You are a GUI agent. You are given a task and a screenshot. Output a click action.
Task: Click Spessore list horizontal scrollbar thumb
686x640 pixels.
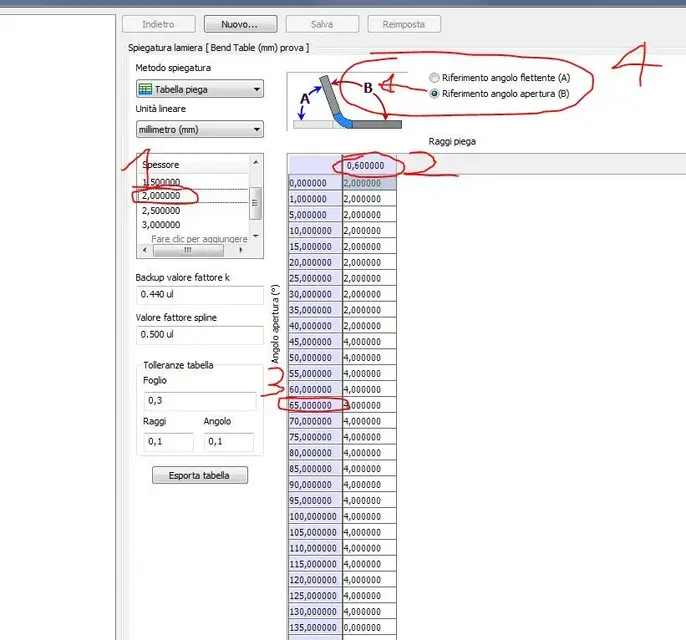(188, 250)
